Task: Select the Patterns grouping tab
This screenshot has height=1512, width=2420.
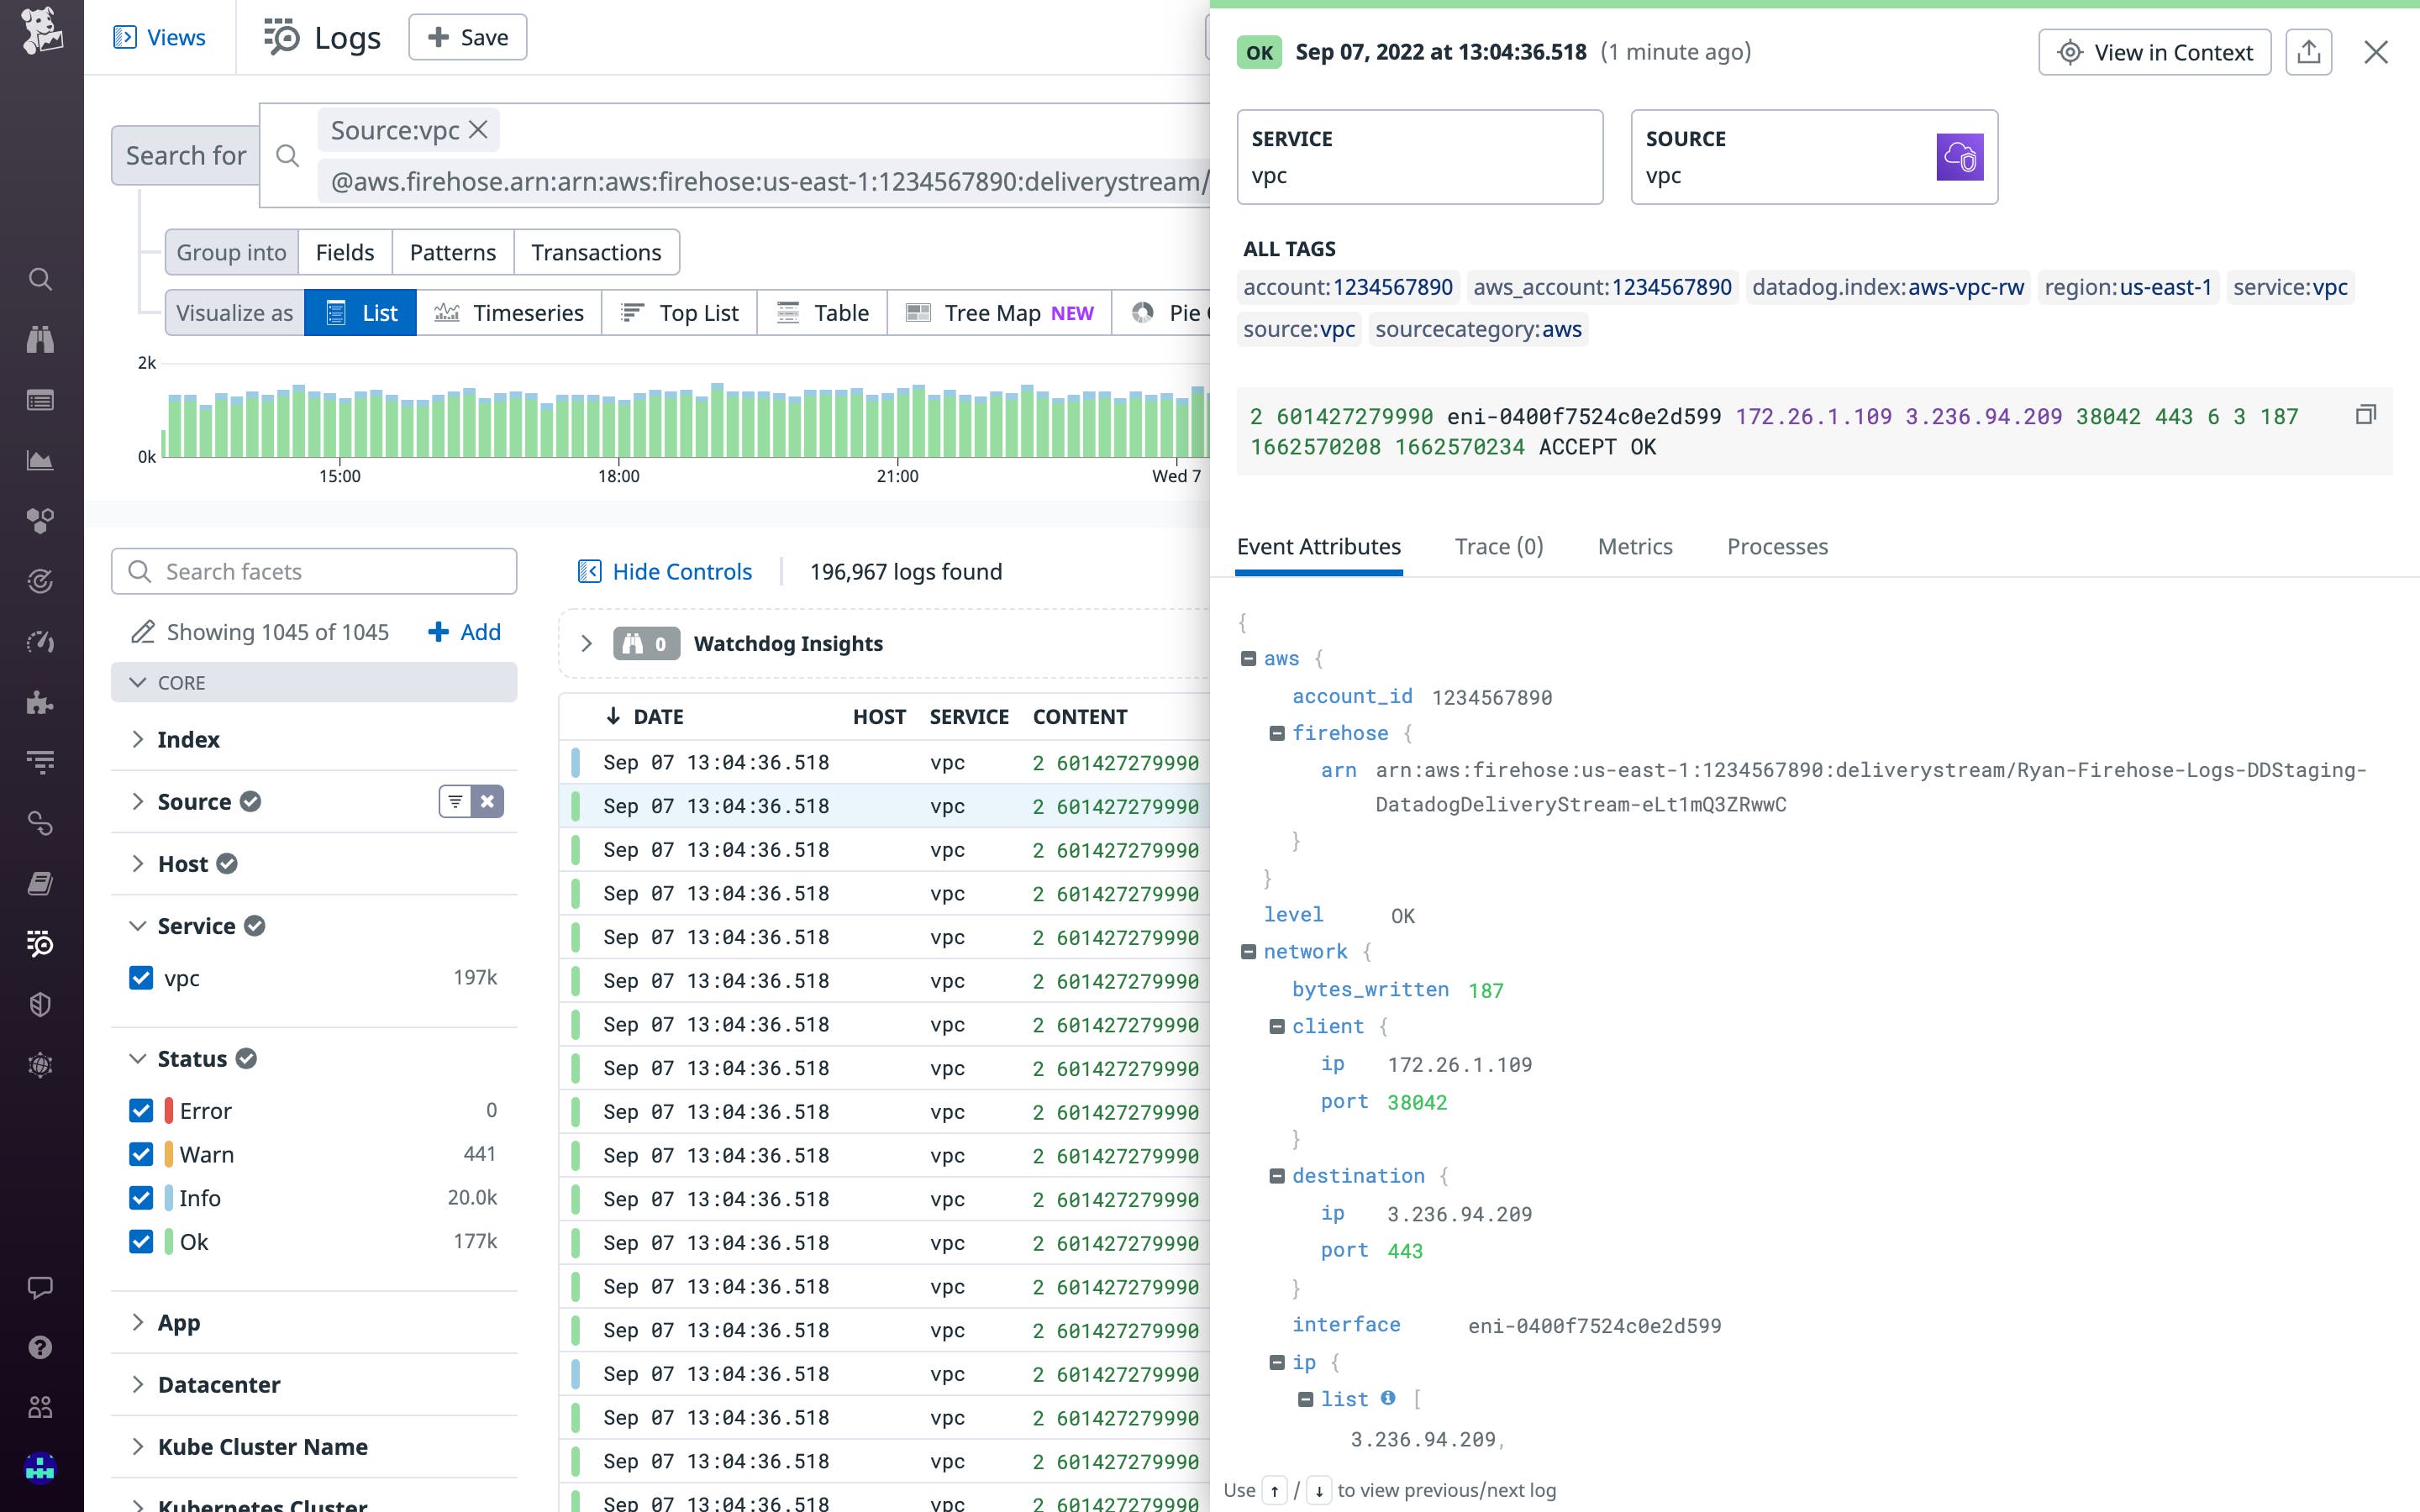Action: click(x=452, y=252)
